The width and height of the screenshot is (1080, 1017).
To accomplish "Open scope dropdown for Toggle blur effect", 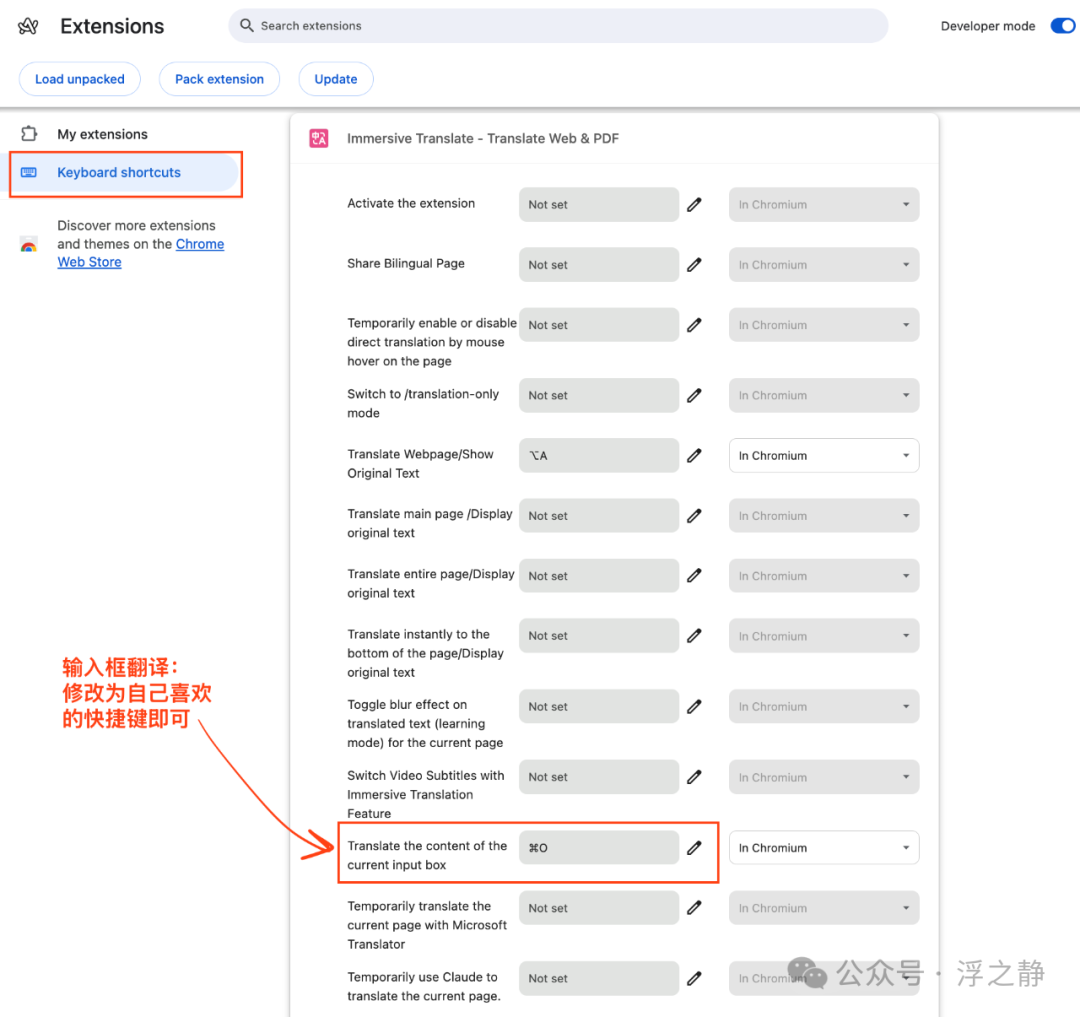I will pyautogui.click(x=824, y=706).
